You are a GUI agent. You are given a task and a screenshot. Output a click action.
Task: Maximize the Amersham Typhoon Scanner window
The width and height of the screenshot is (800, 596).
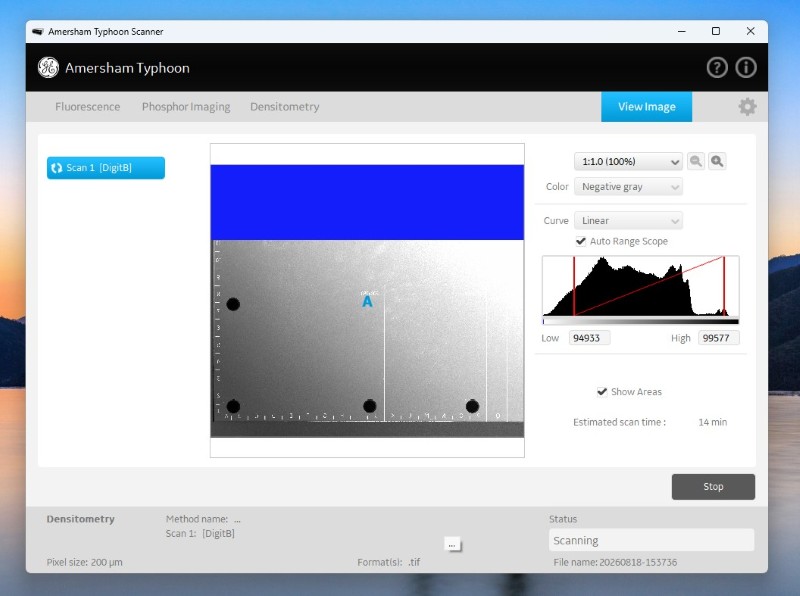(716, 32)
